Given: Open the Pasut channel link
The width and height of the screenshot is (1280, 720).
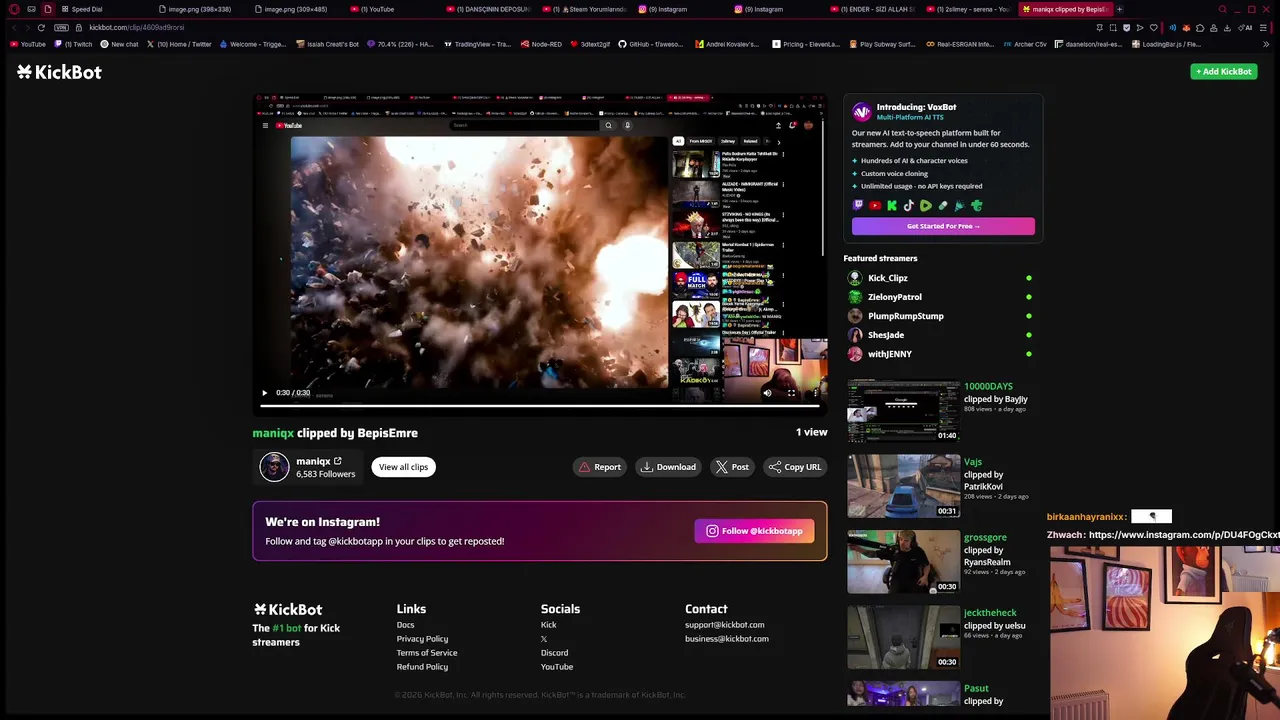Looking at the screenshot, I should pyautogui.click(x=976, y=688).
